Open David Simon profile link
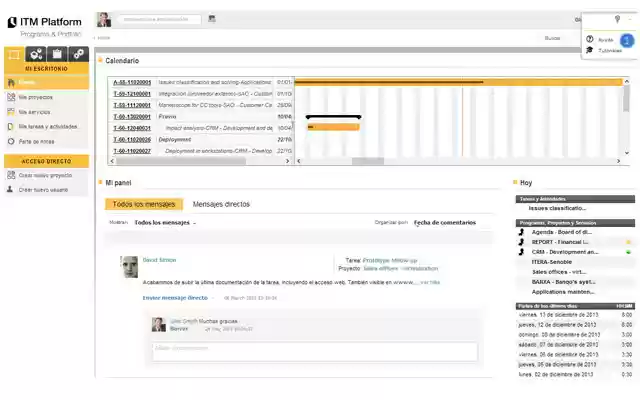Screen dimensions: 640x400 (x=159, y=260)
